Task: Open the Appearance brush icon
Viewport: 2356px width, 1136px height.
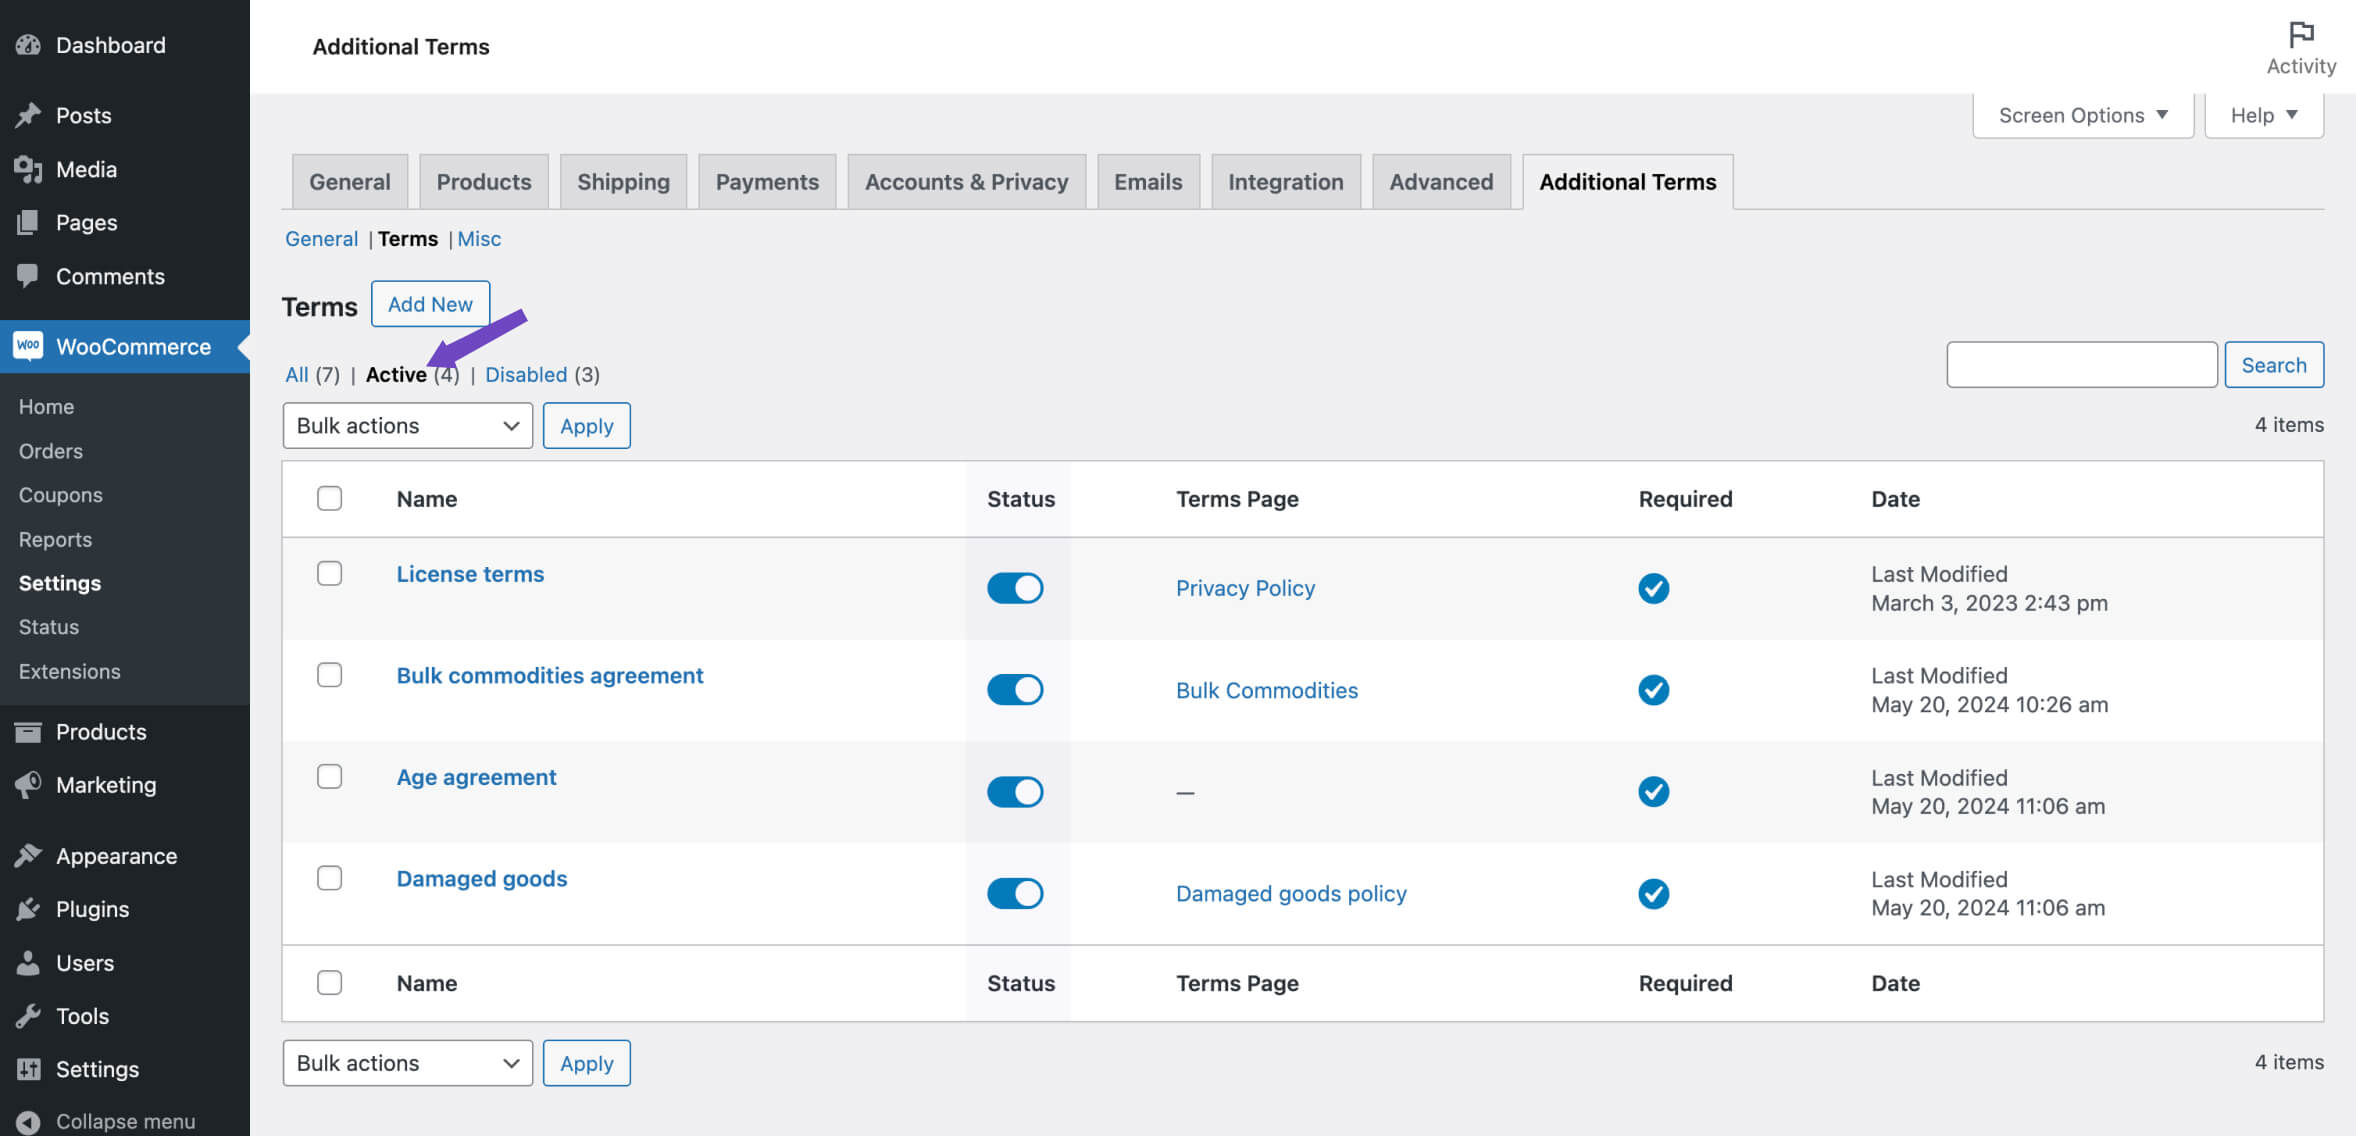Action: [28, 855]
